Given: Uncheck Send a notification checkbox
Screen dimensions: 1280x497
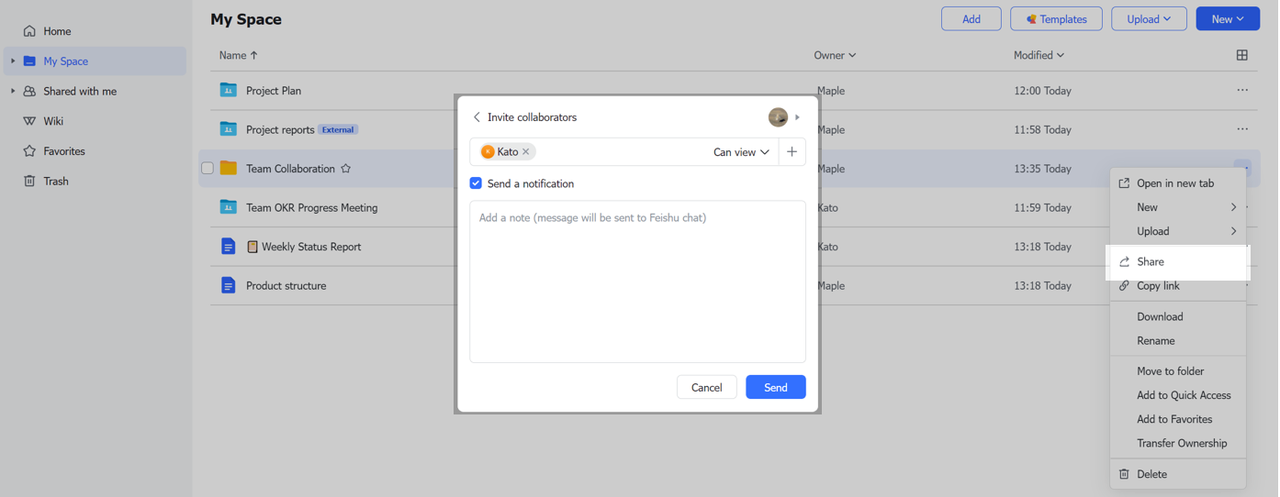Looking at the screenshot, I should [x=477, y=184].
